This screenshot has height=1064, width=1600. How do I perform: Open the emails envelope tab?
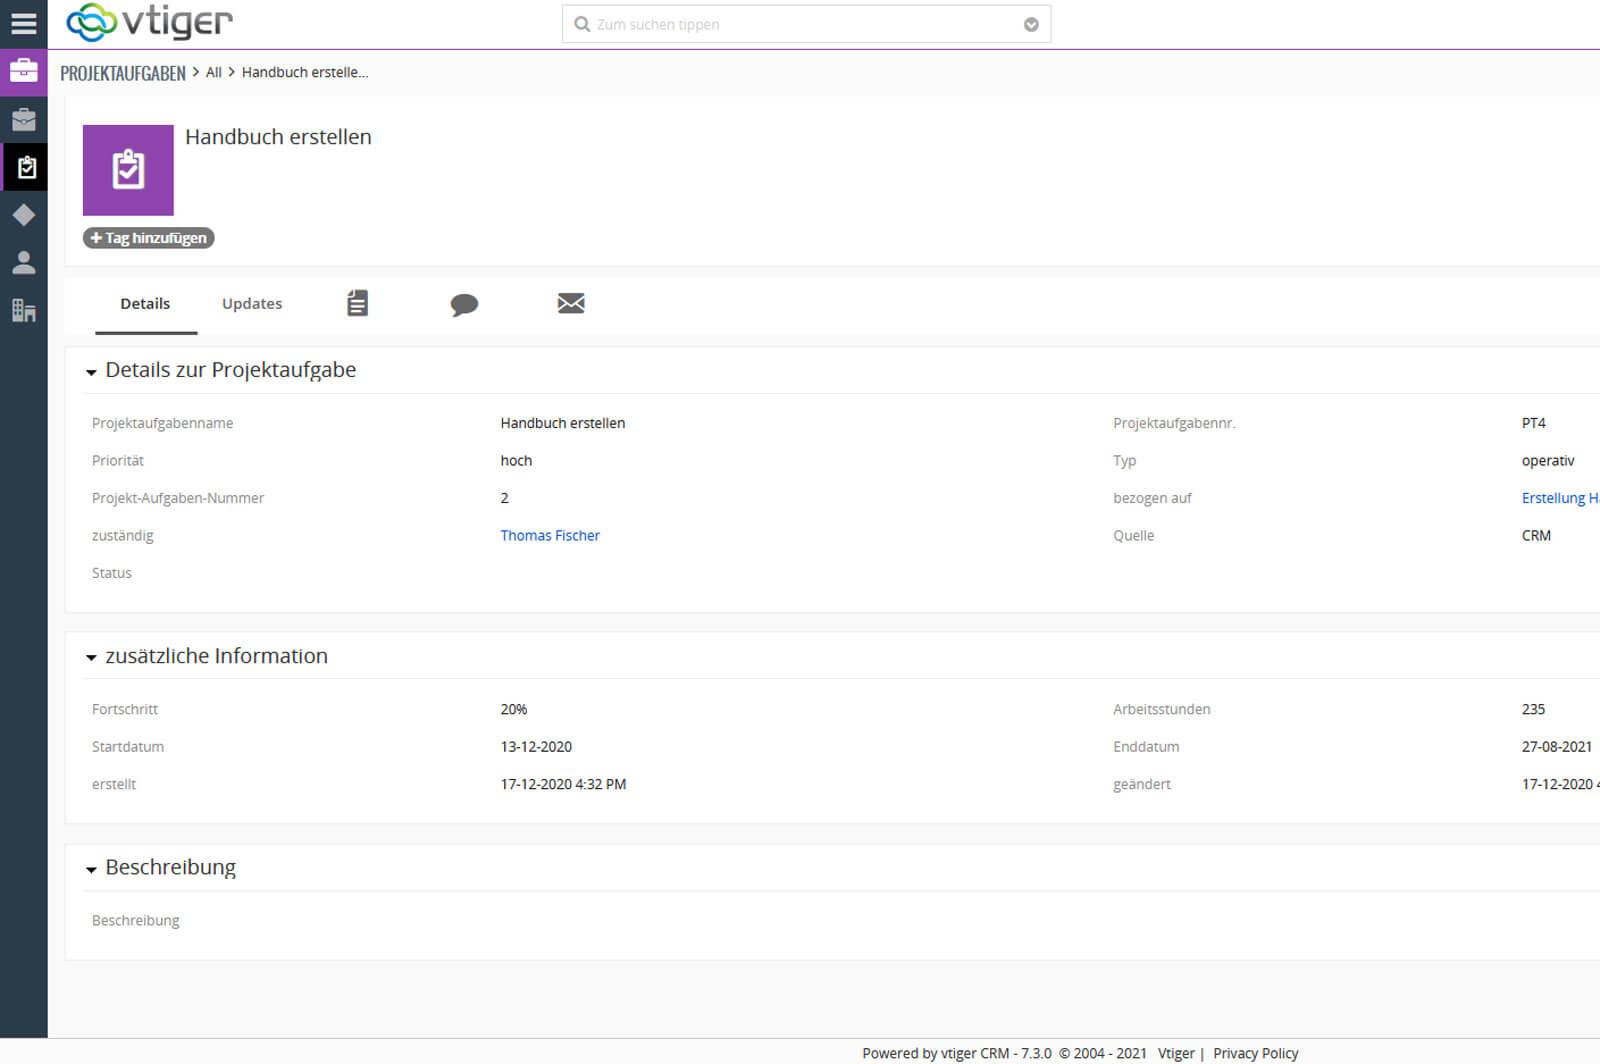[571, 303]
